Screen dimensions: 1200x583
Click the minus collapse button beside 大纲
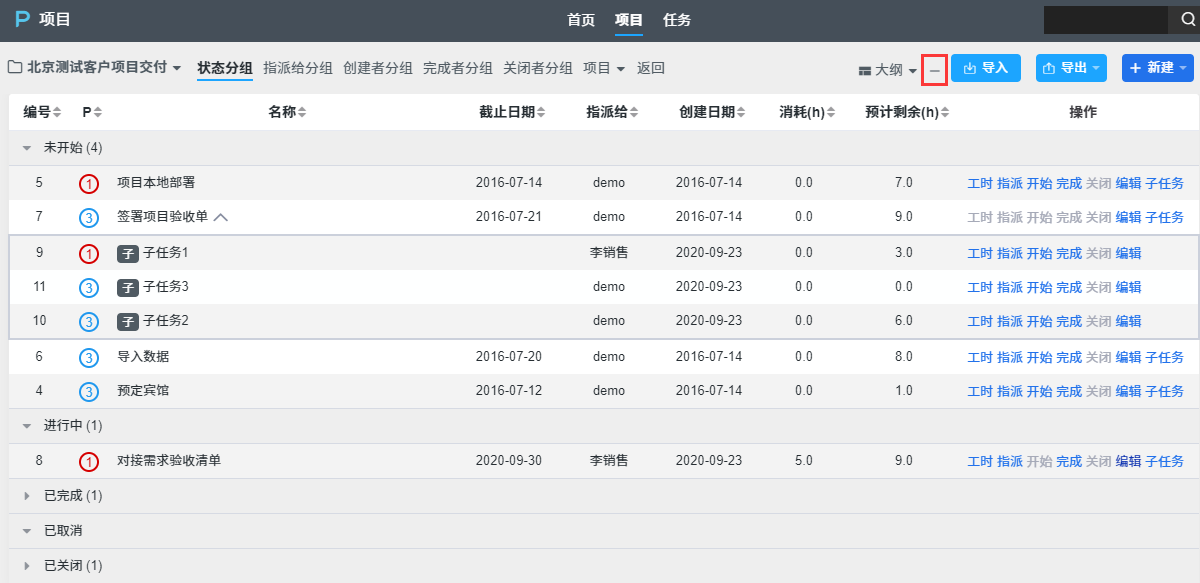click(934, 70)
